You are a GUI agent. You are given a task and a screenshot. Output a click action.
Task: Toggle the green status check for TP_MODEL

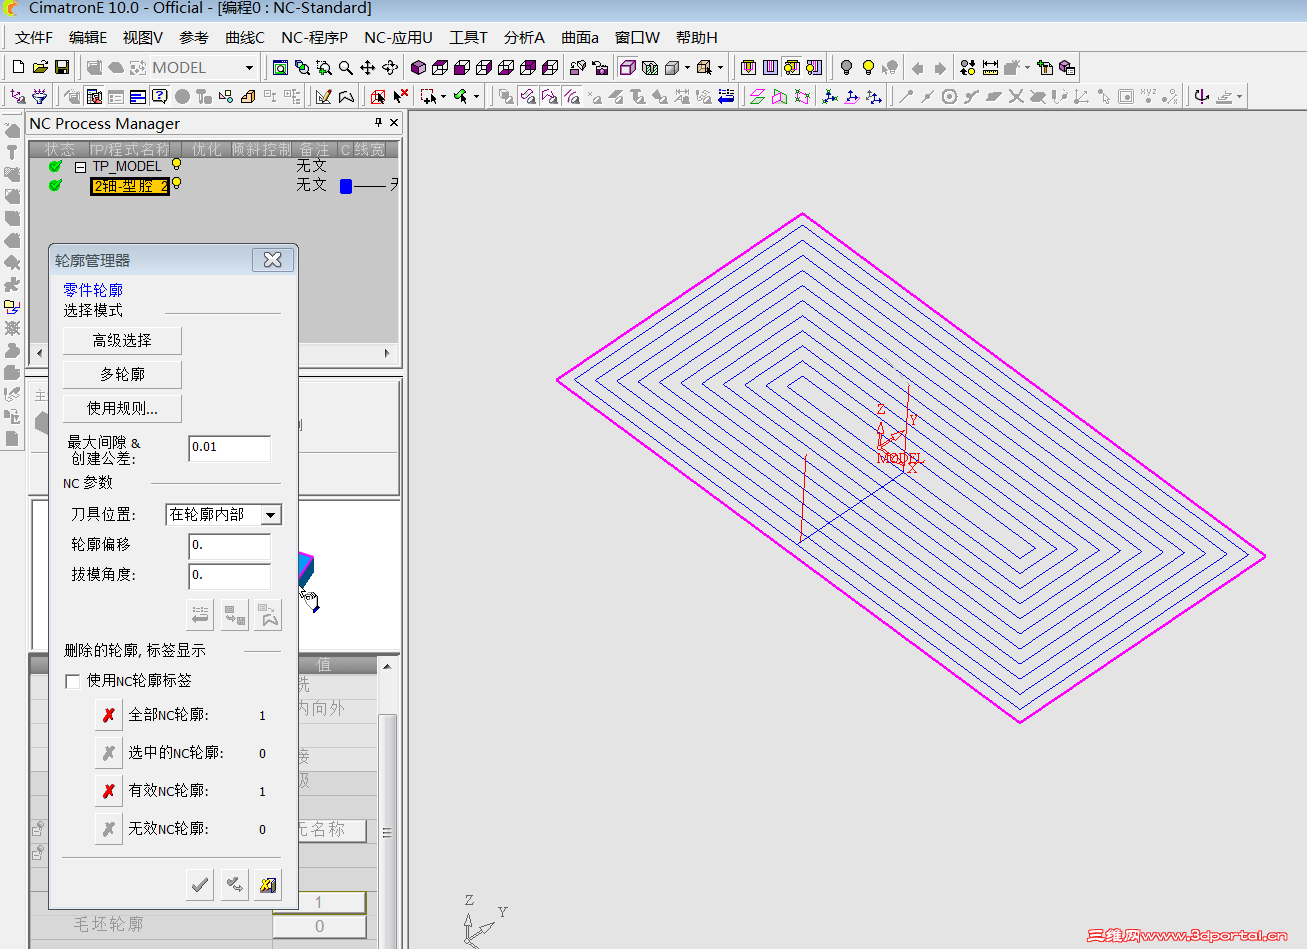pos(55,166)
